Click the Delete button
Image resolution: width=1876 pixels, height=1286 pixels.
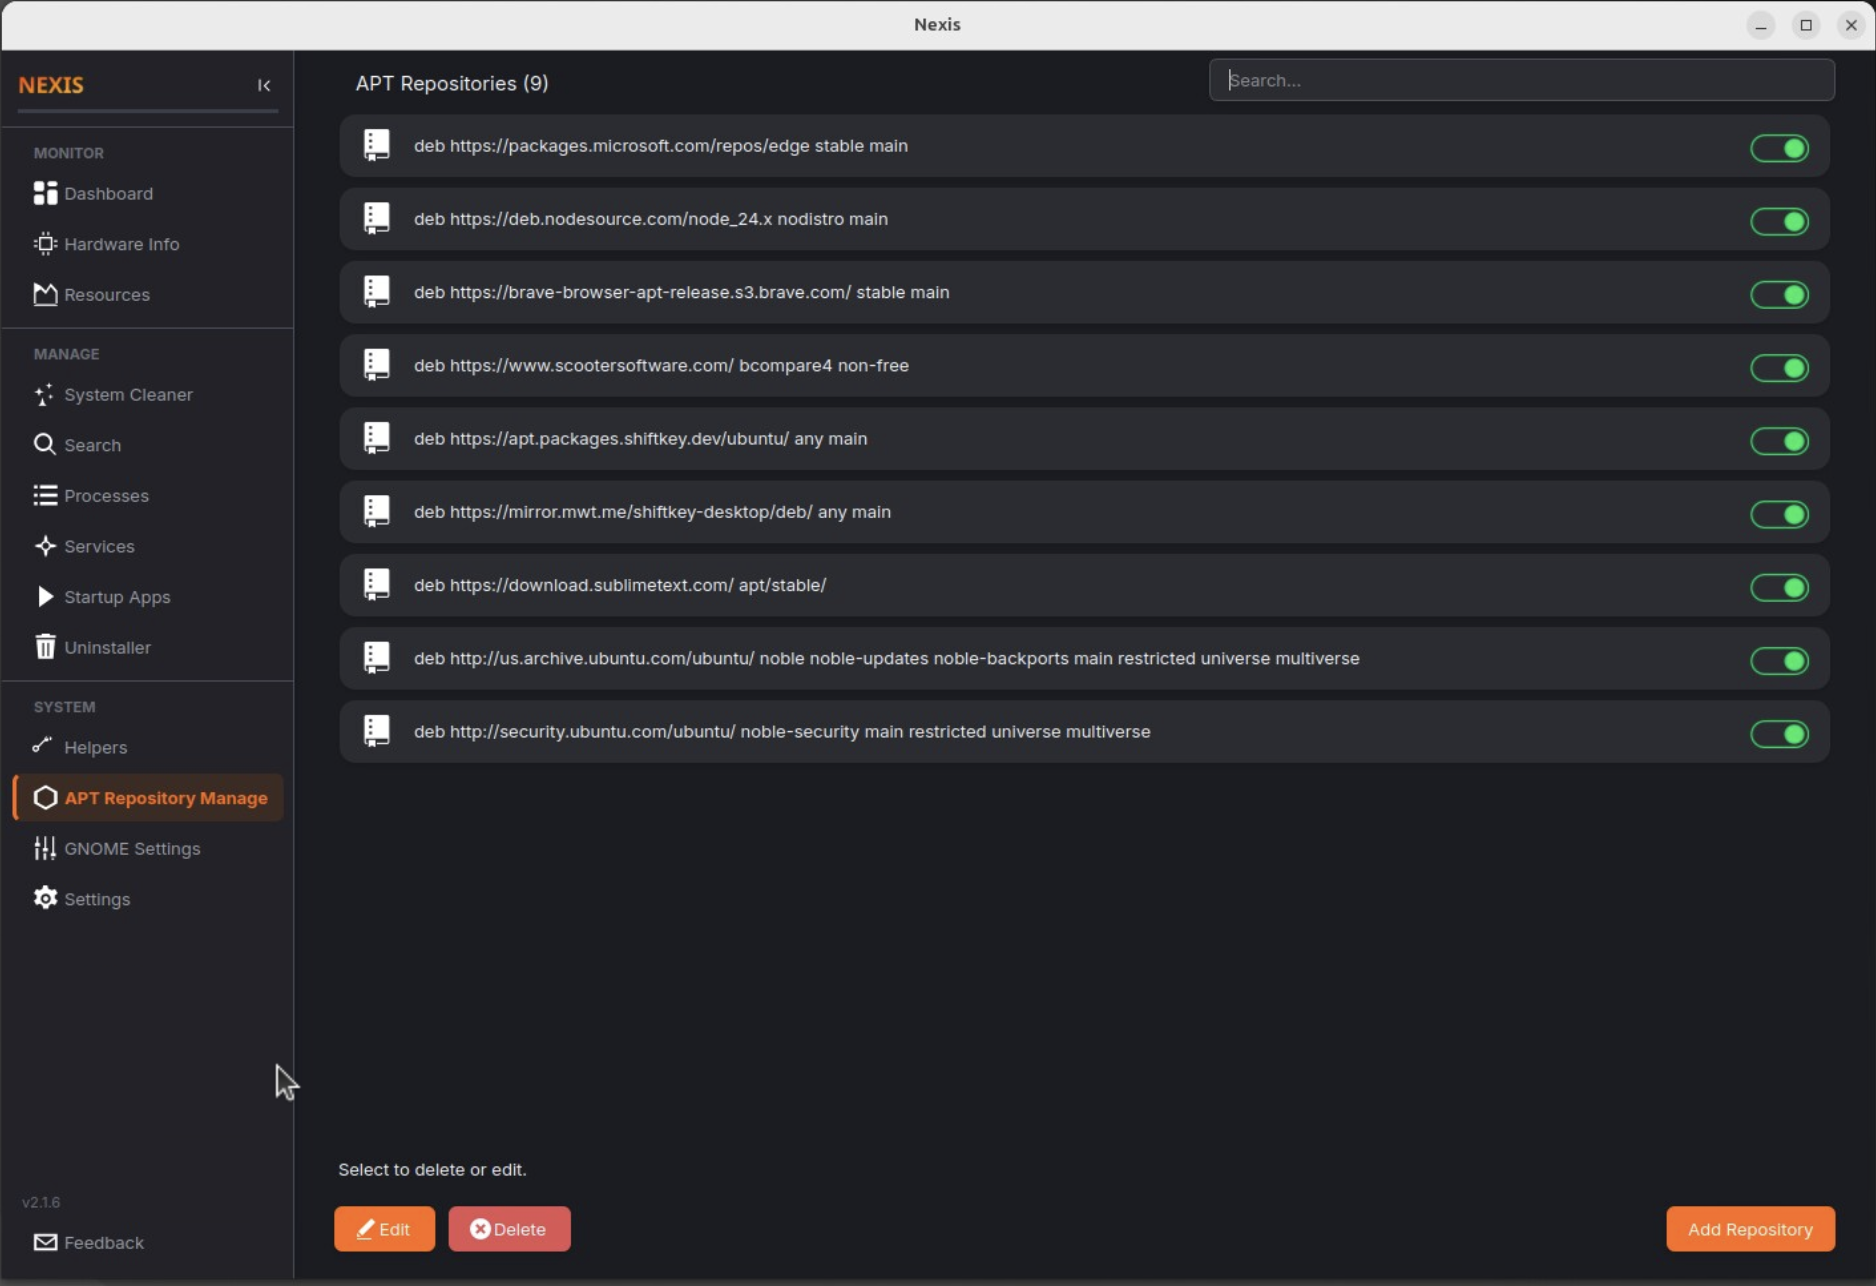pyautogui.click(x=509, y=1229)
